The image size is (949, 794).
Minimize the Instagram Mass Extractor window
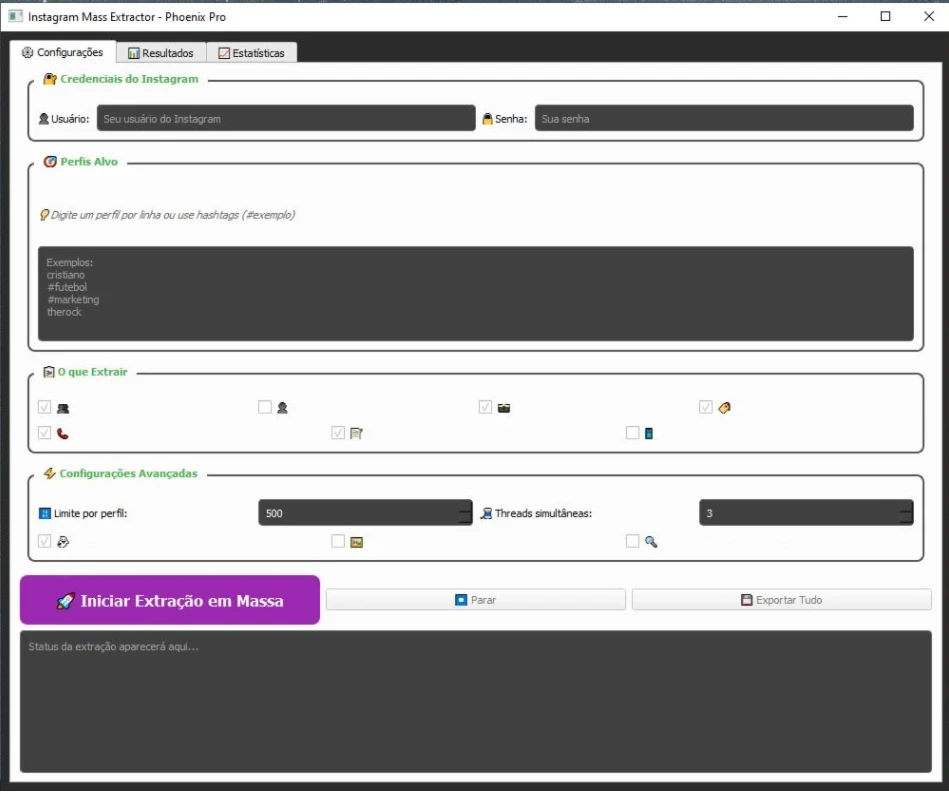(842, 16)
